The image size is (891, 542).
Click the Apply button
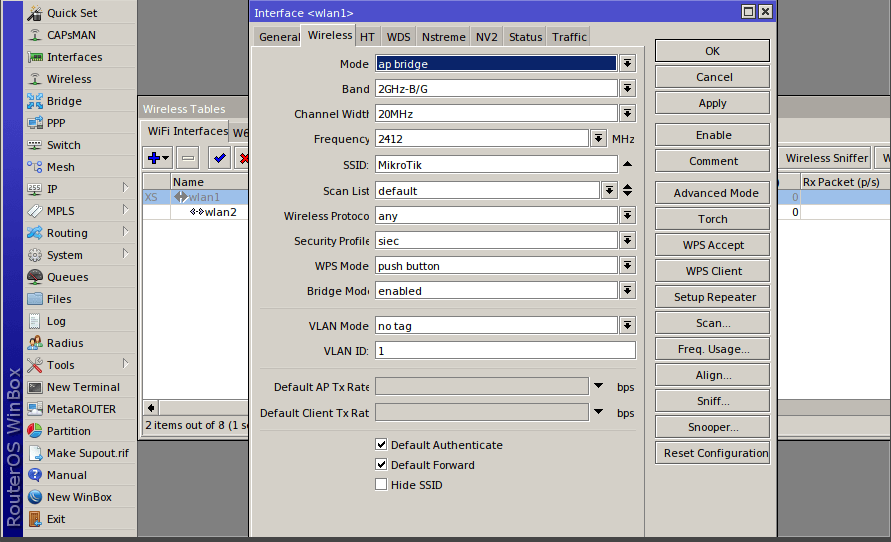click(x=712, y=103)
